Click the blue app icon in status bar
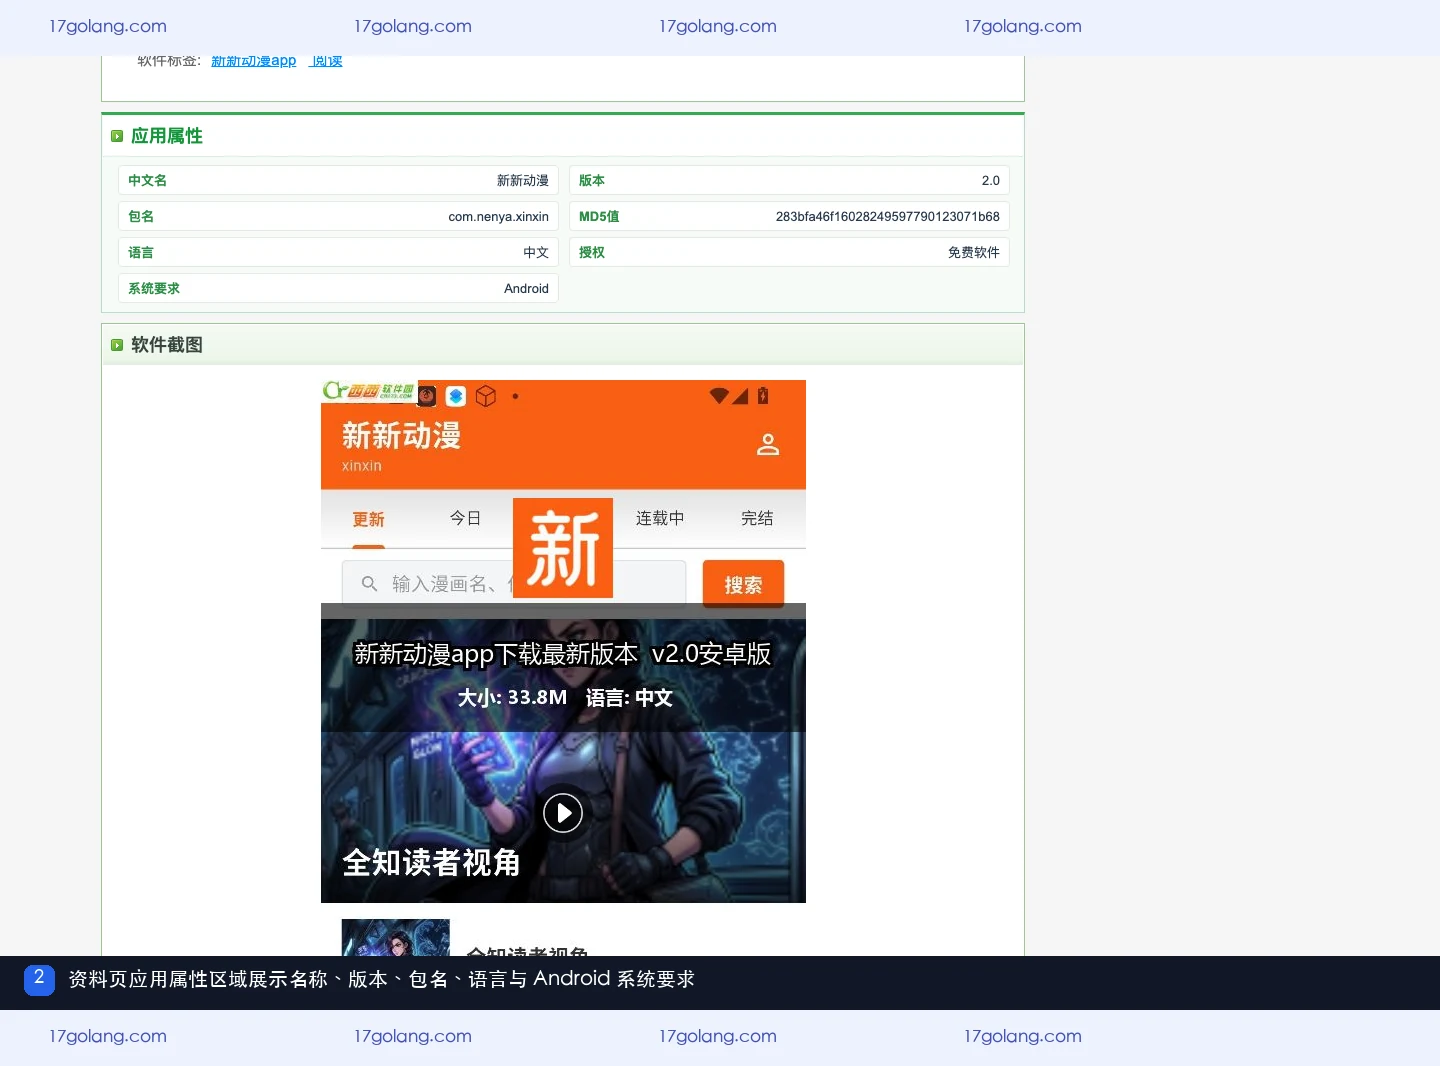Viewport: 1440px width, 1066px height. click(x=456, y=396)
